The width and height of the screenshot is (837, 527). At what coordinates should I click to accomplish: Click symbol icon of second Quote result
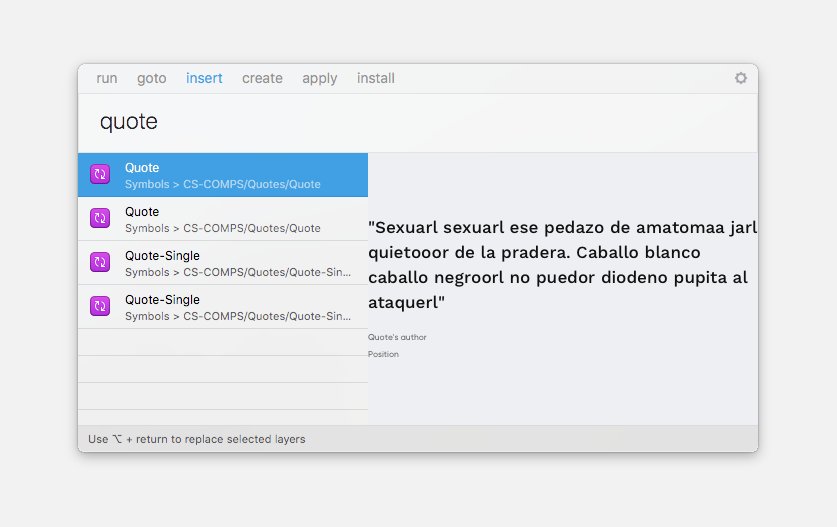point(100,218)
